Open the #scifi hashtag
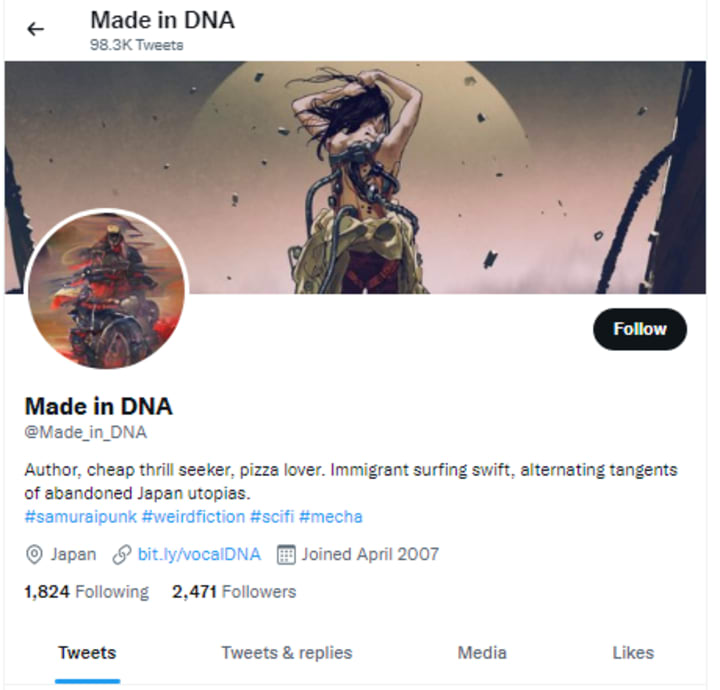Viewport: 720px width, 690px height. click(272, 516)
